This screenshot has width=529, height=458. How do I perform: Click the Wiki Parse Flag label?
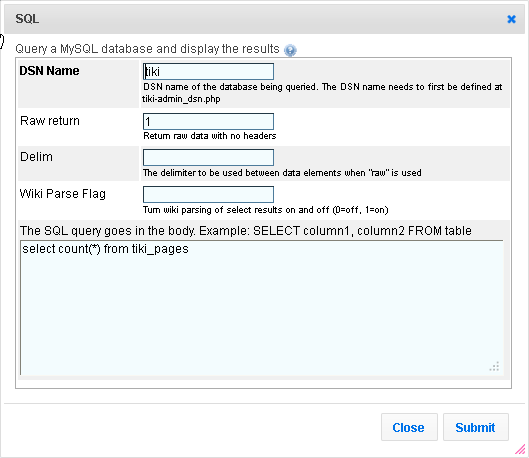[63, 194]
